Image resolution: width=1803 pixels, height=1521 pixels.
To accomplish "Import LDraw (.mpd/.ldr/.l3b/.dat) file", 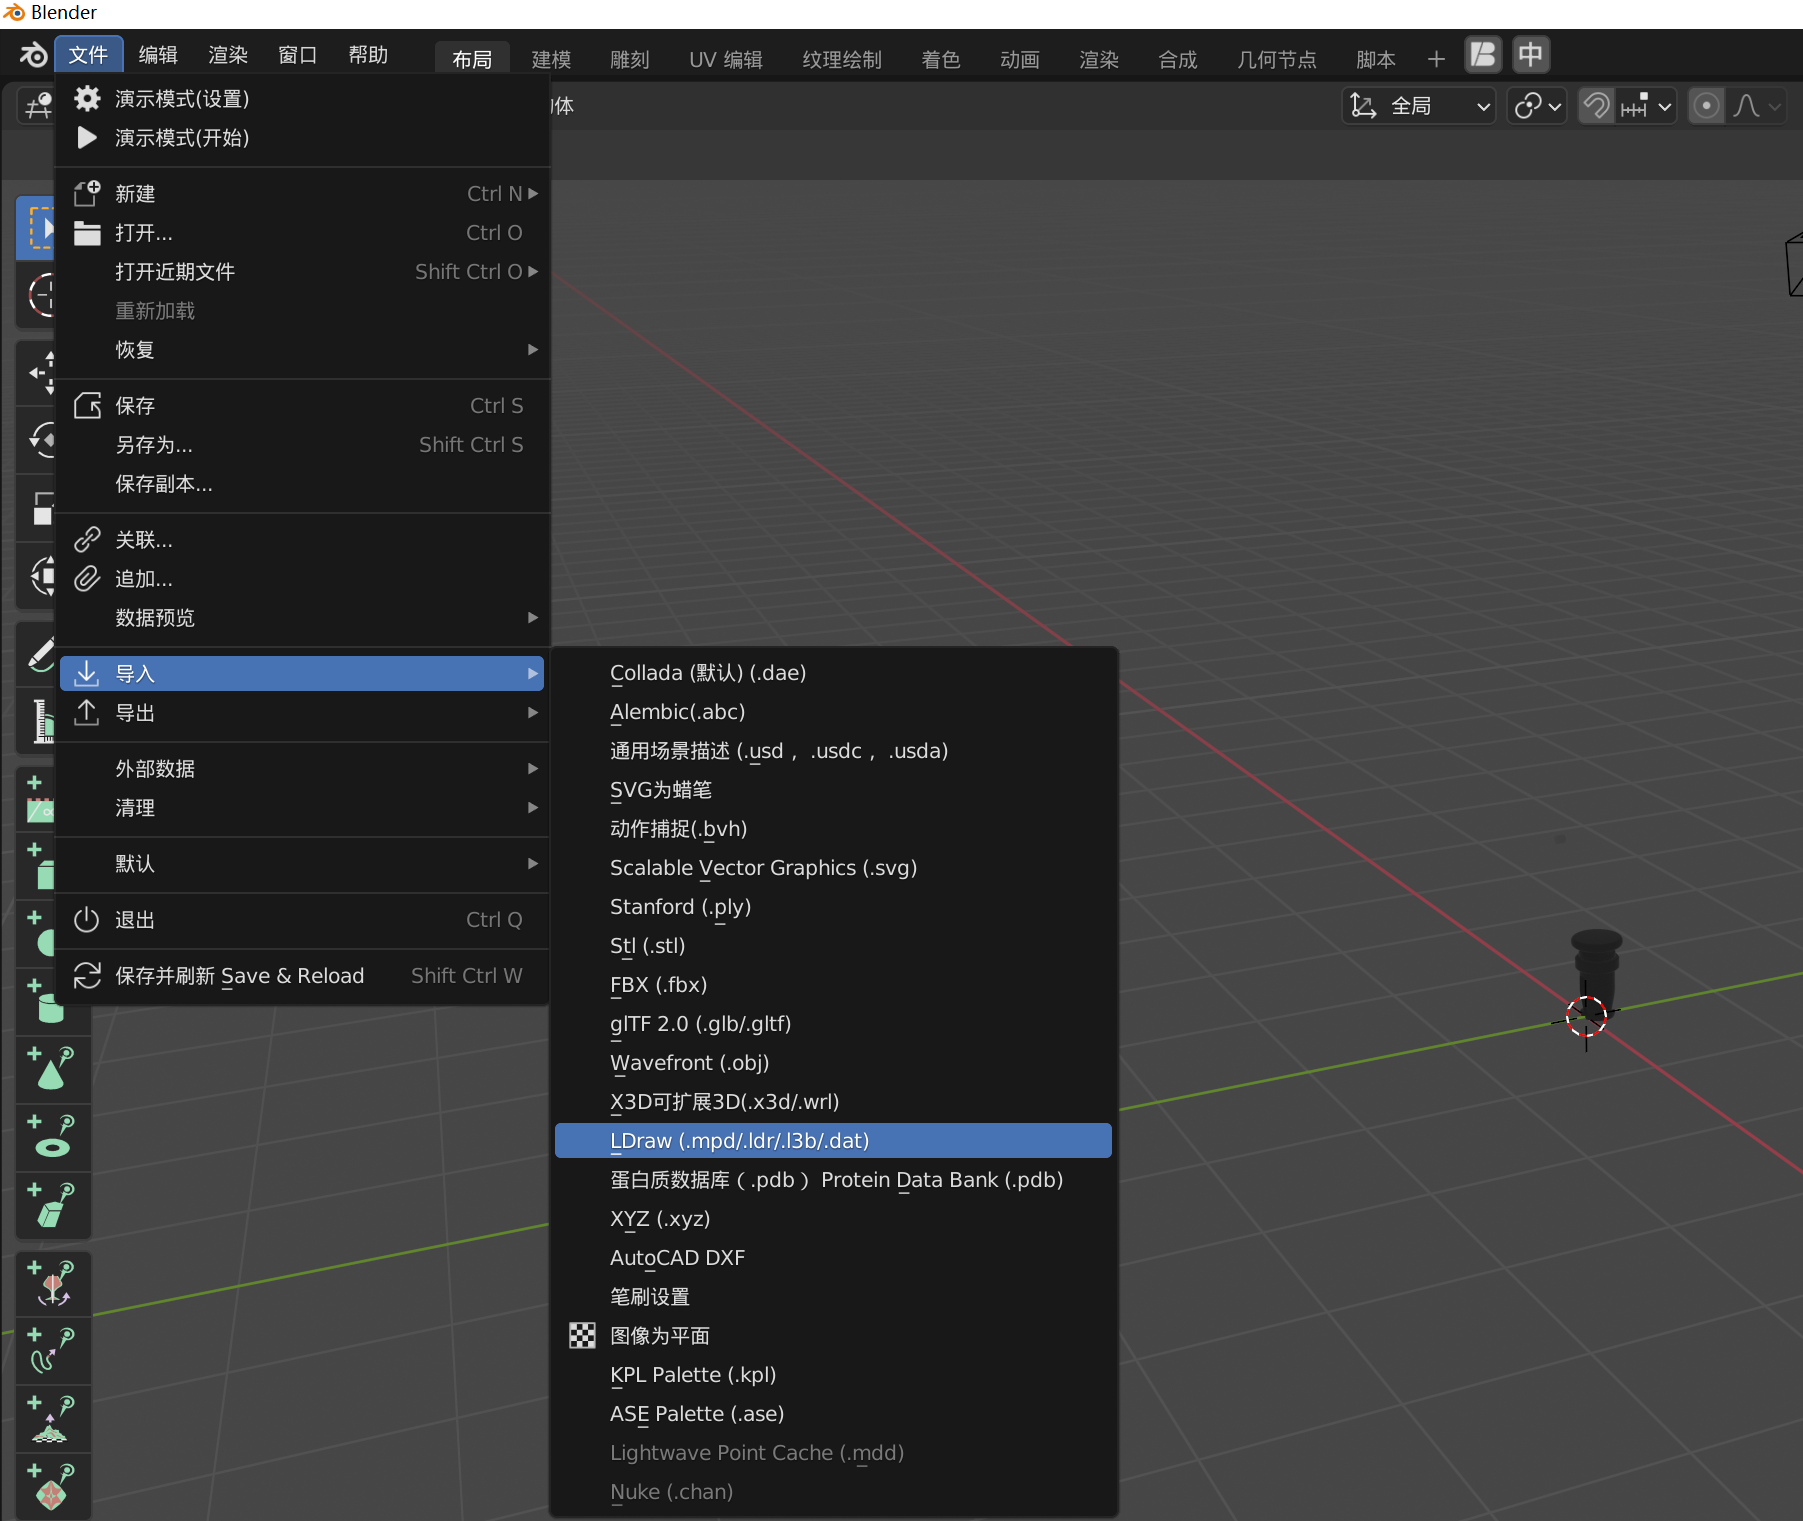I will 833,1140.
